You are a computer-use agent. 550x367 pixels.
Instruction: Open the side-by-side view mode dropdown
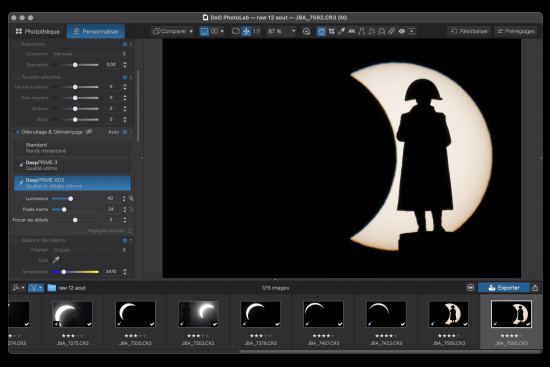click(217, 31)
